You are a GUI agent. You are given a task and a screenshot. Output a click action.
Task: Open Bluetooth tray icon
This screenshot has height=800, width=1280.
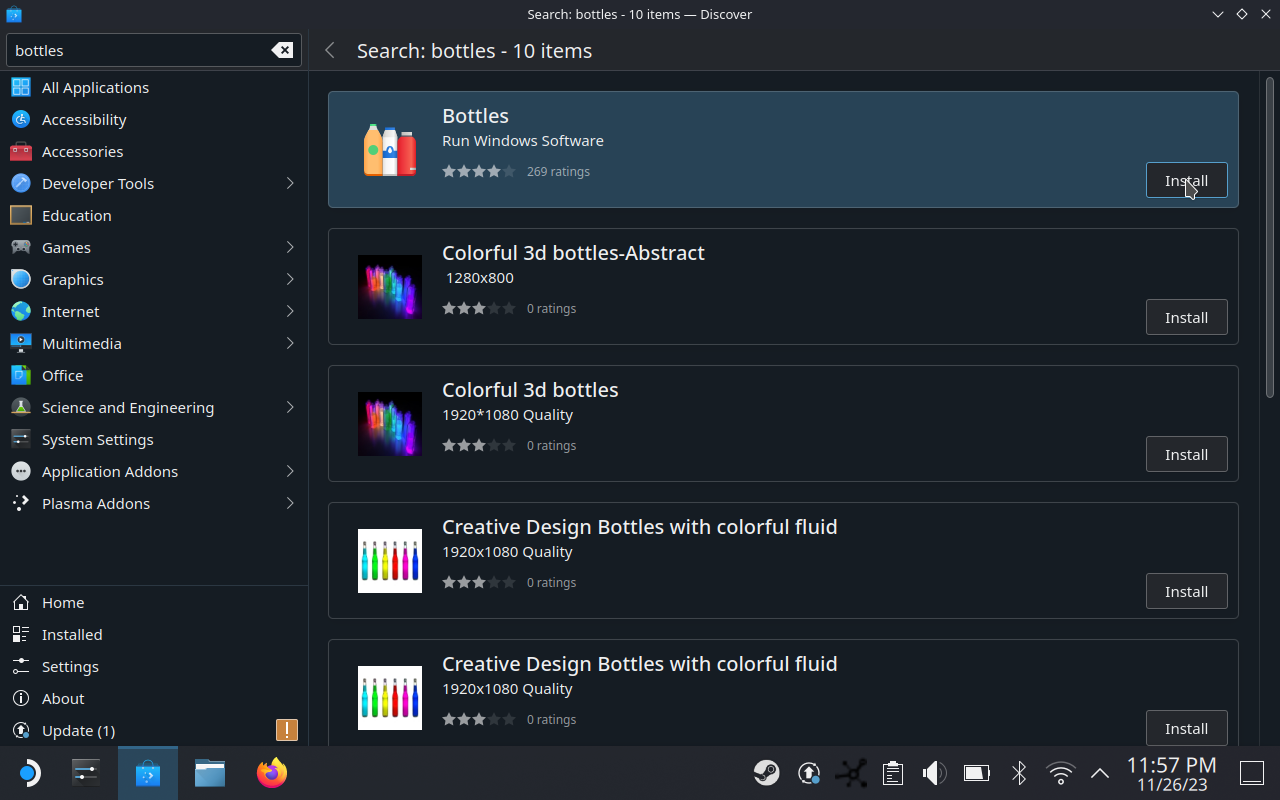tap(1019, 772)
